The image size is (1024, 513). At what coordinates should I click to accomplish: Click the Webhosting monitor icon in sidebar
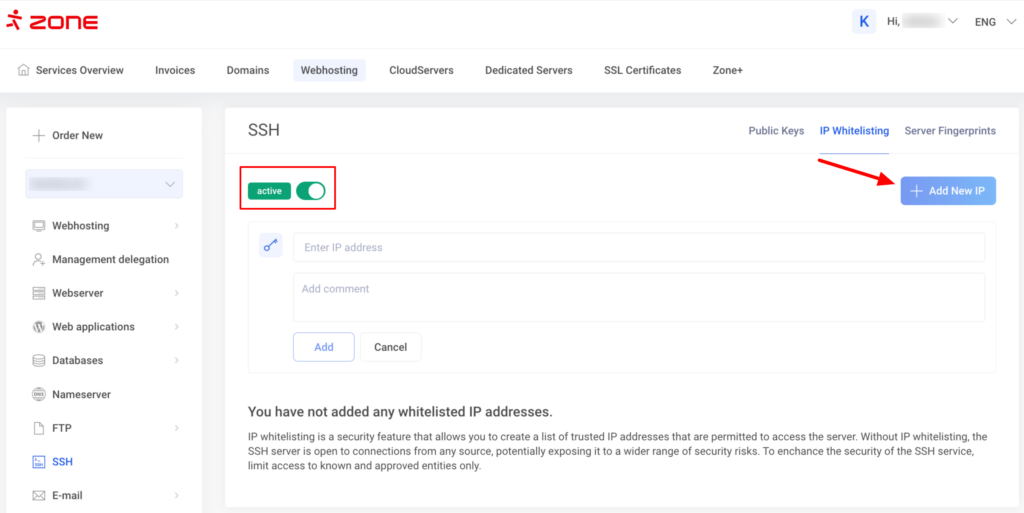[39, 226]
